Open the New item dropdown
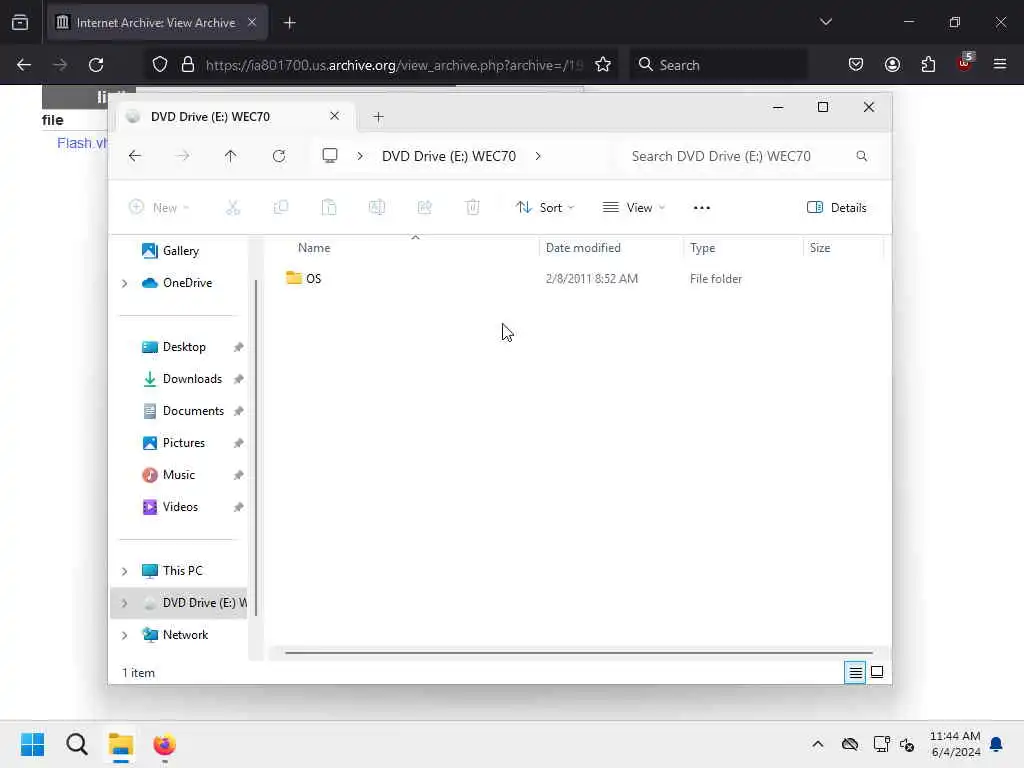The width and height of the screenshot is (1024, 768). (159, 208)
